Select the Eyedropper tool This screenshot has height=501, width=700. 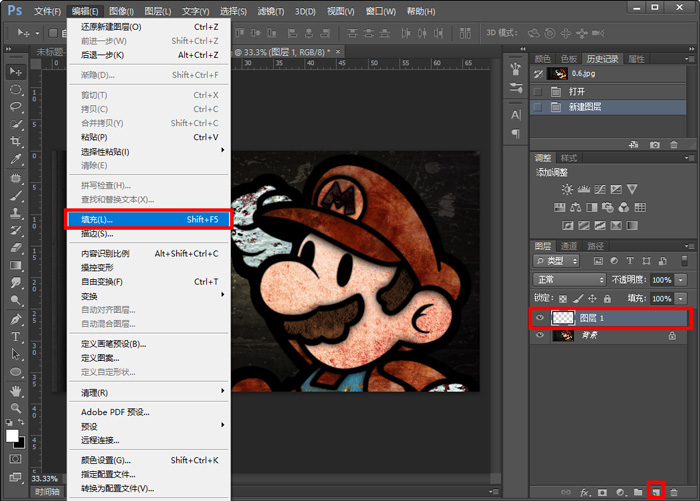[16, 159]
